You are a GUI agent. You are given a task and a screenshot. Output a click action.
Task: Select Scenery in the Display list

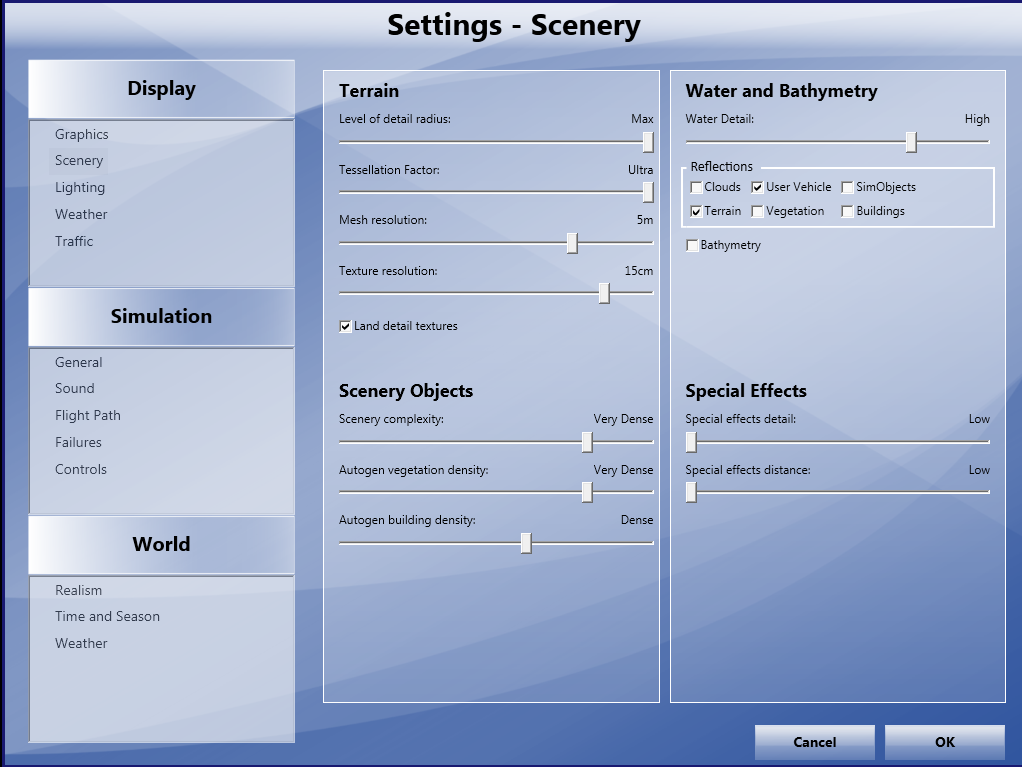(x=79, y=160)
